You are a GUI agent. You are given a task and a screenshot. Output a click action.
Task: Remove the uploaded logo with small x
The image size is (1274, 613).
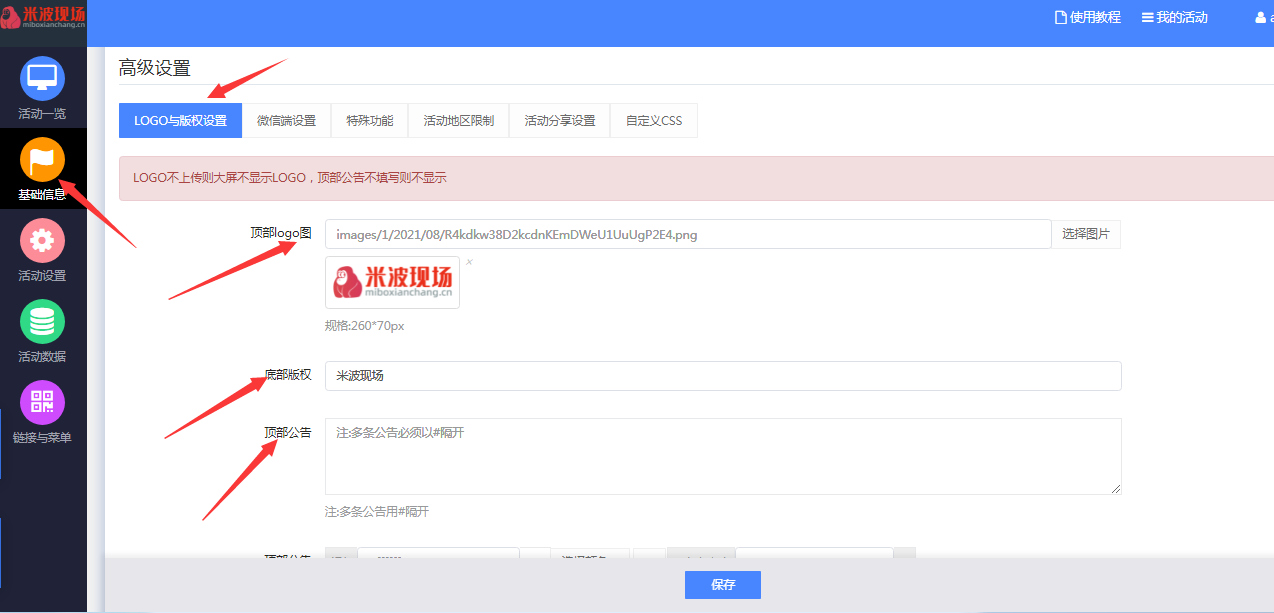tap(469, 263)
